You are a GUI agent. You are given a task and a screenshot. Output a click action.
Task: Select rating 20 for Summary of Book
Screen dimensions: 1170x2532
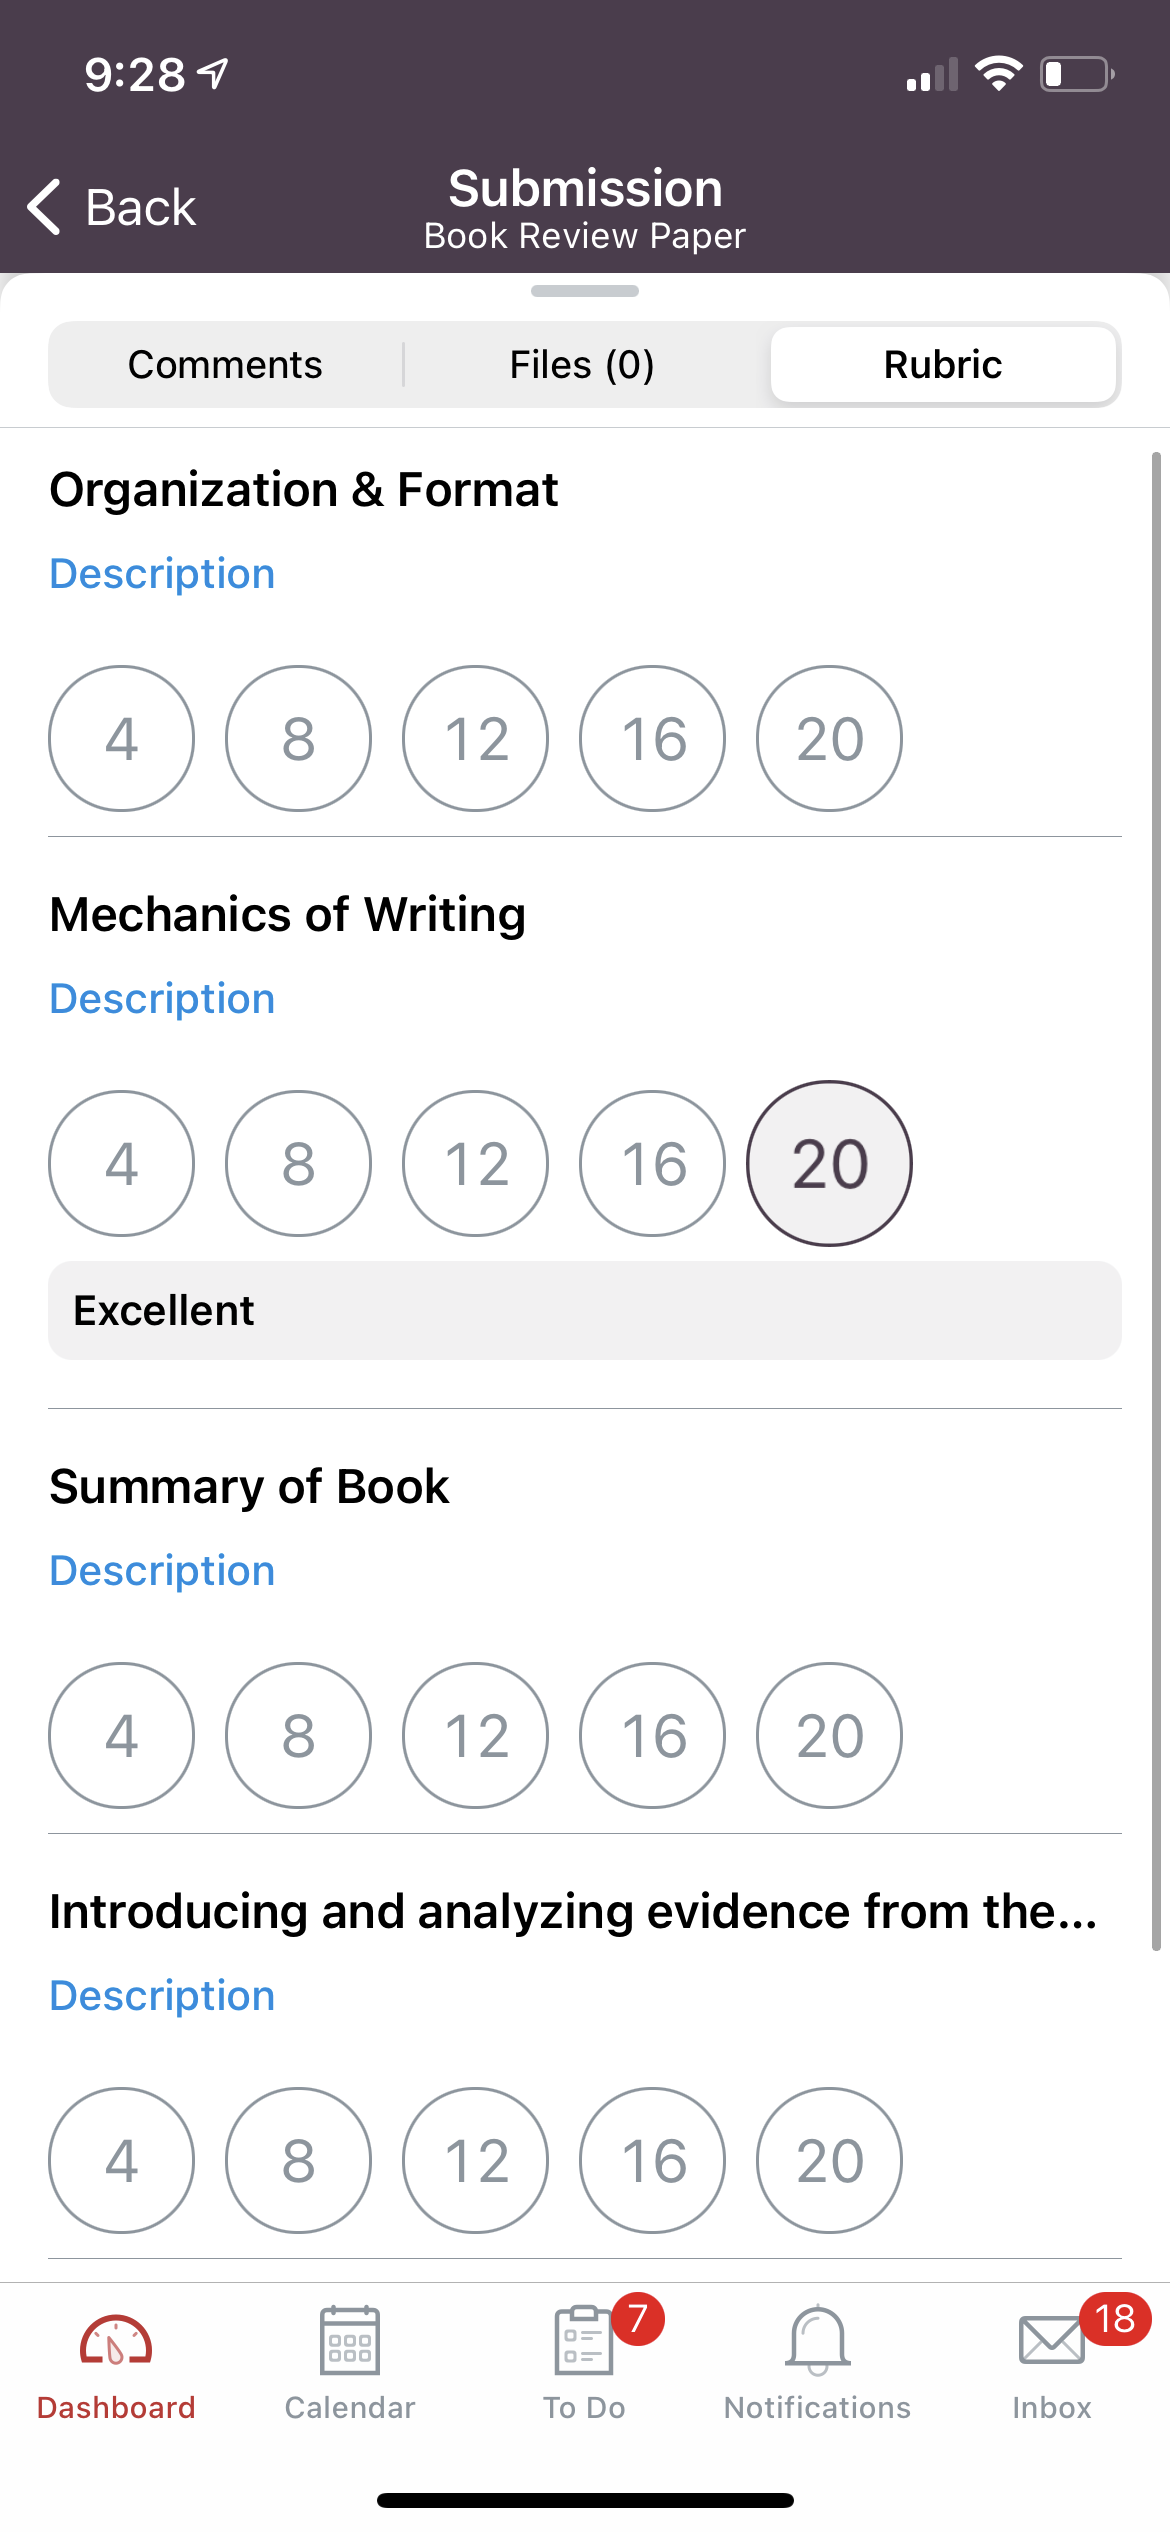click(x=829, y=1735)
